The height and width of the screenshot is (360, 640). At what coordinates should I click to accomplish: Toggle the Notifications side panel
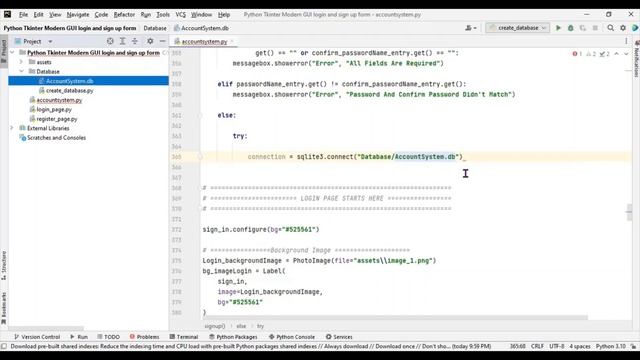pyautogui.click(x=636, y=58)
